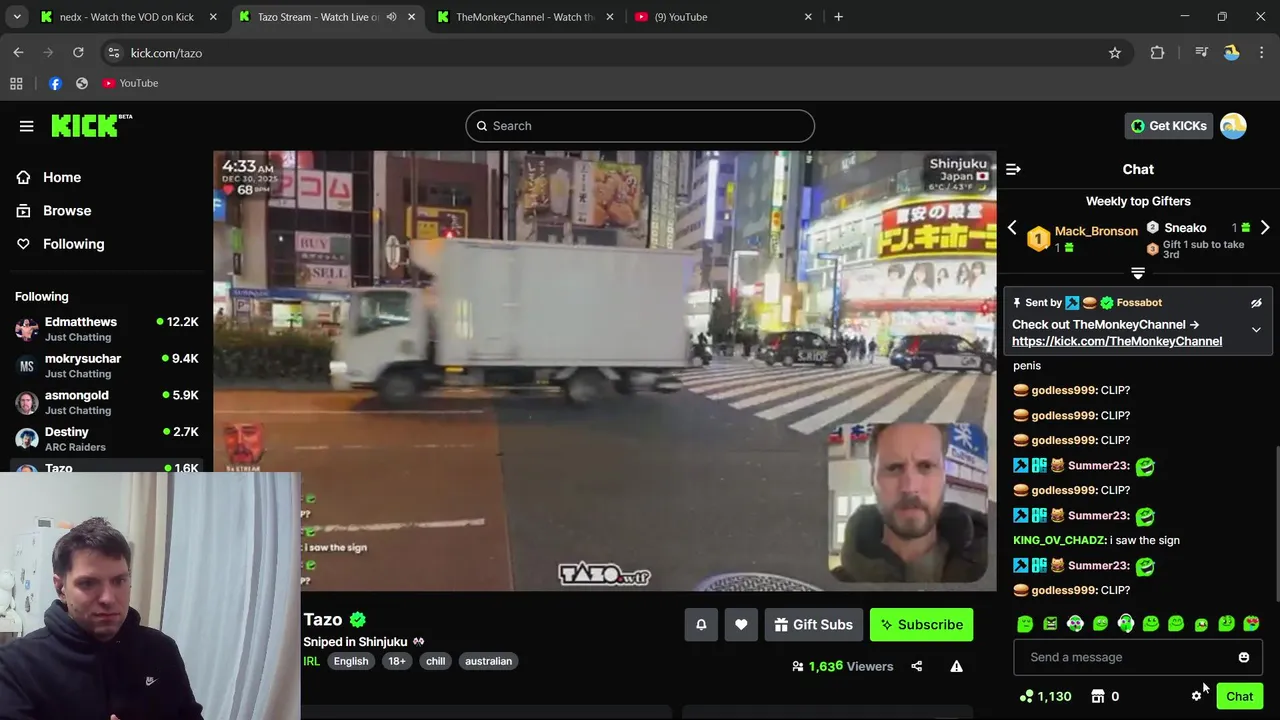Show next top gifter
The image size is (1280, 720).
(x=1265, y=228)
